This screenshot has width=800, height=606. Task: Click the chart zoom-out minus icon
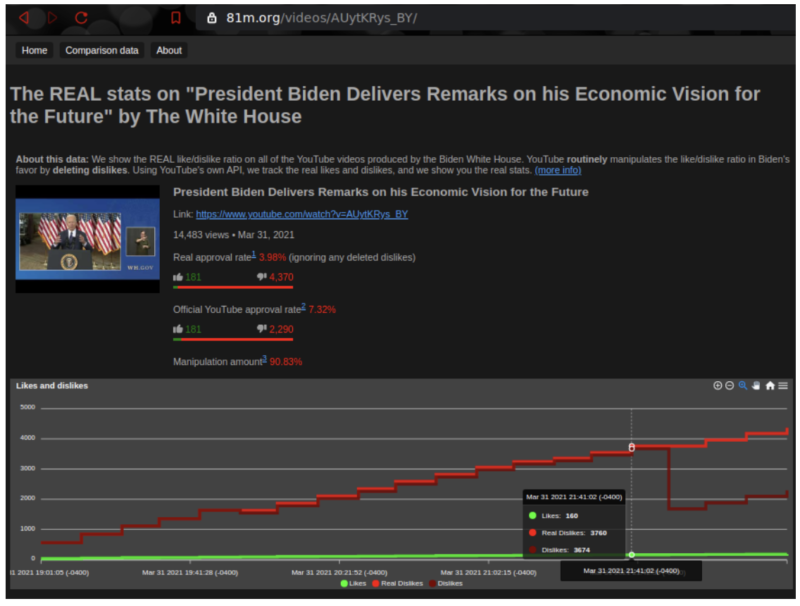click(x=730, y=386)
